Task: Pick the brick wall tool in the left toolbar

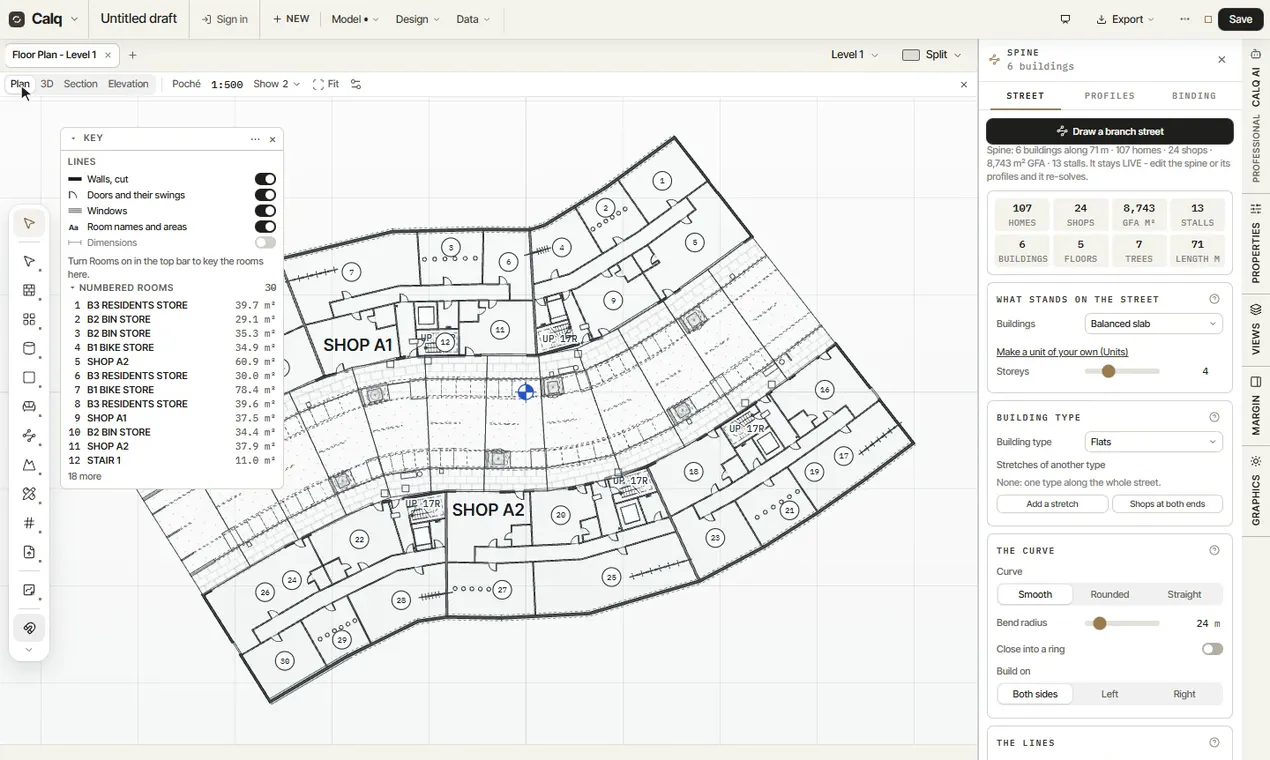Action: 29,291
